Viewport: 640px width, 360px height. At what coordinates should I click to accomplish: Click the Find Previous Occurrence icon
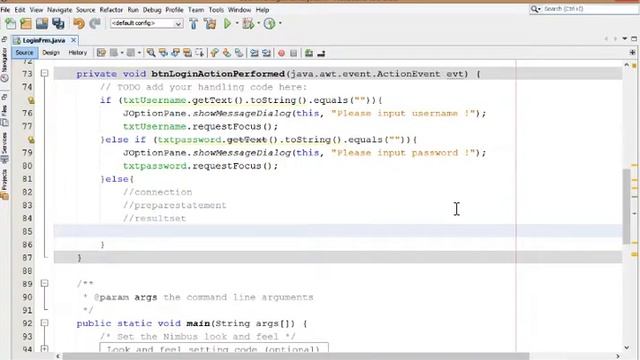(163, 53)
